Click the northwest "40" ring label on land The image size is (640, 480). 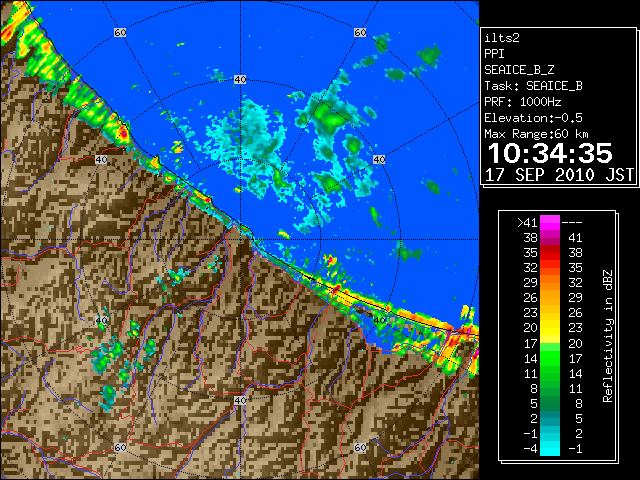coord(101,160)
